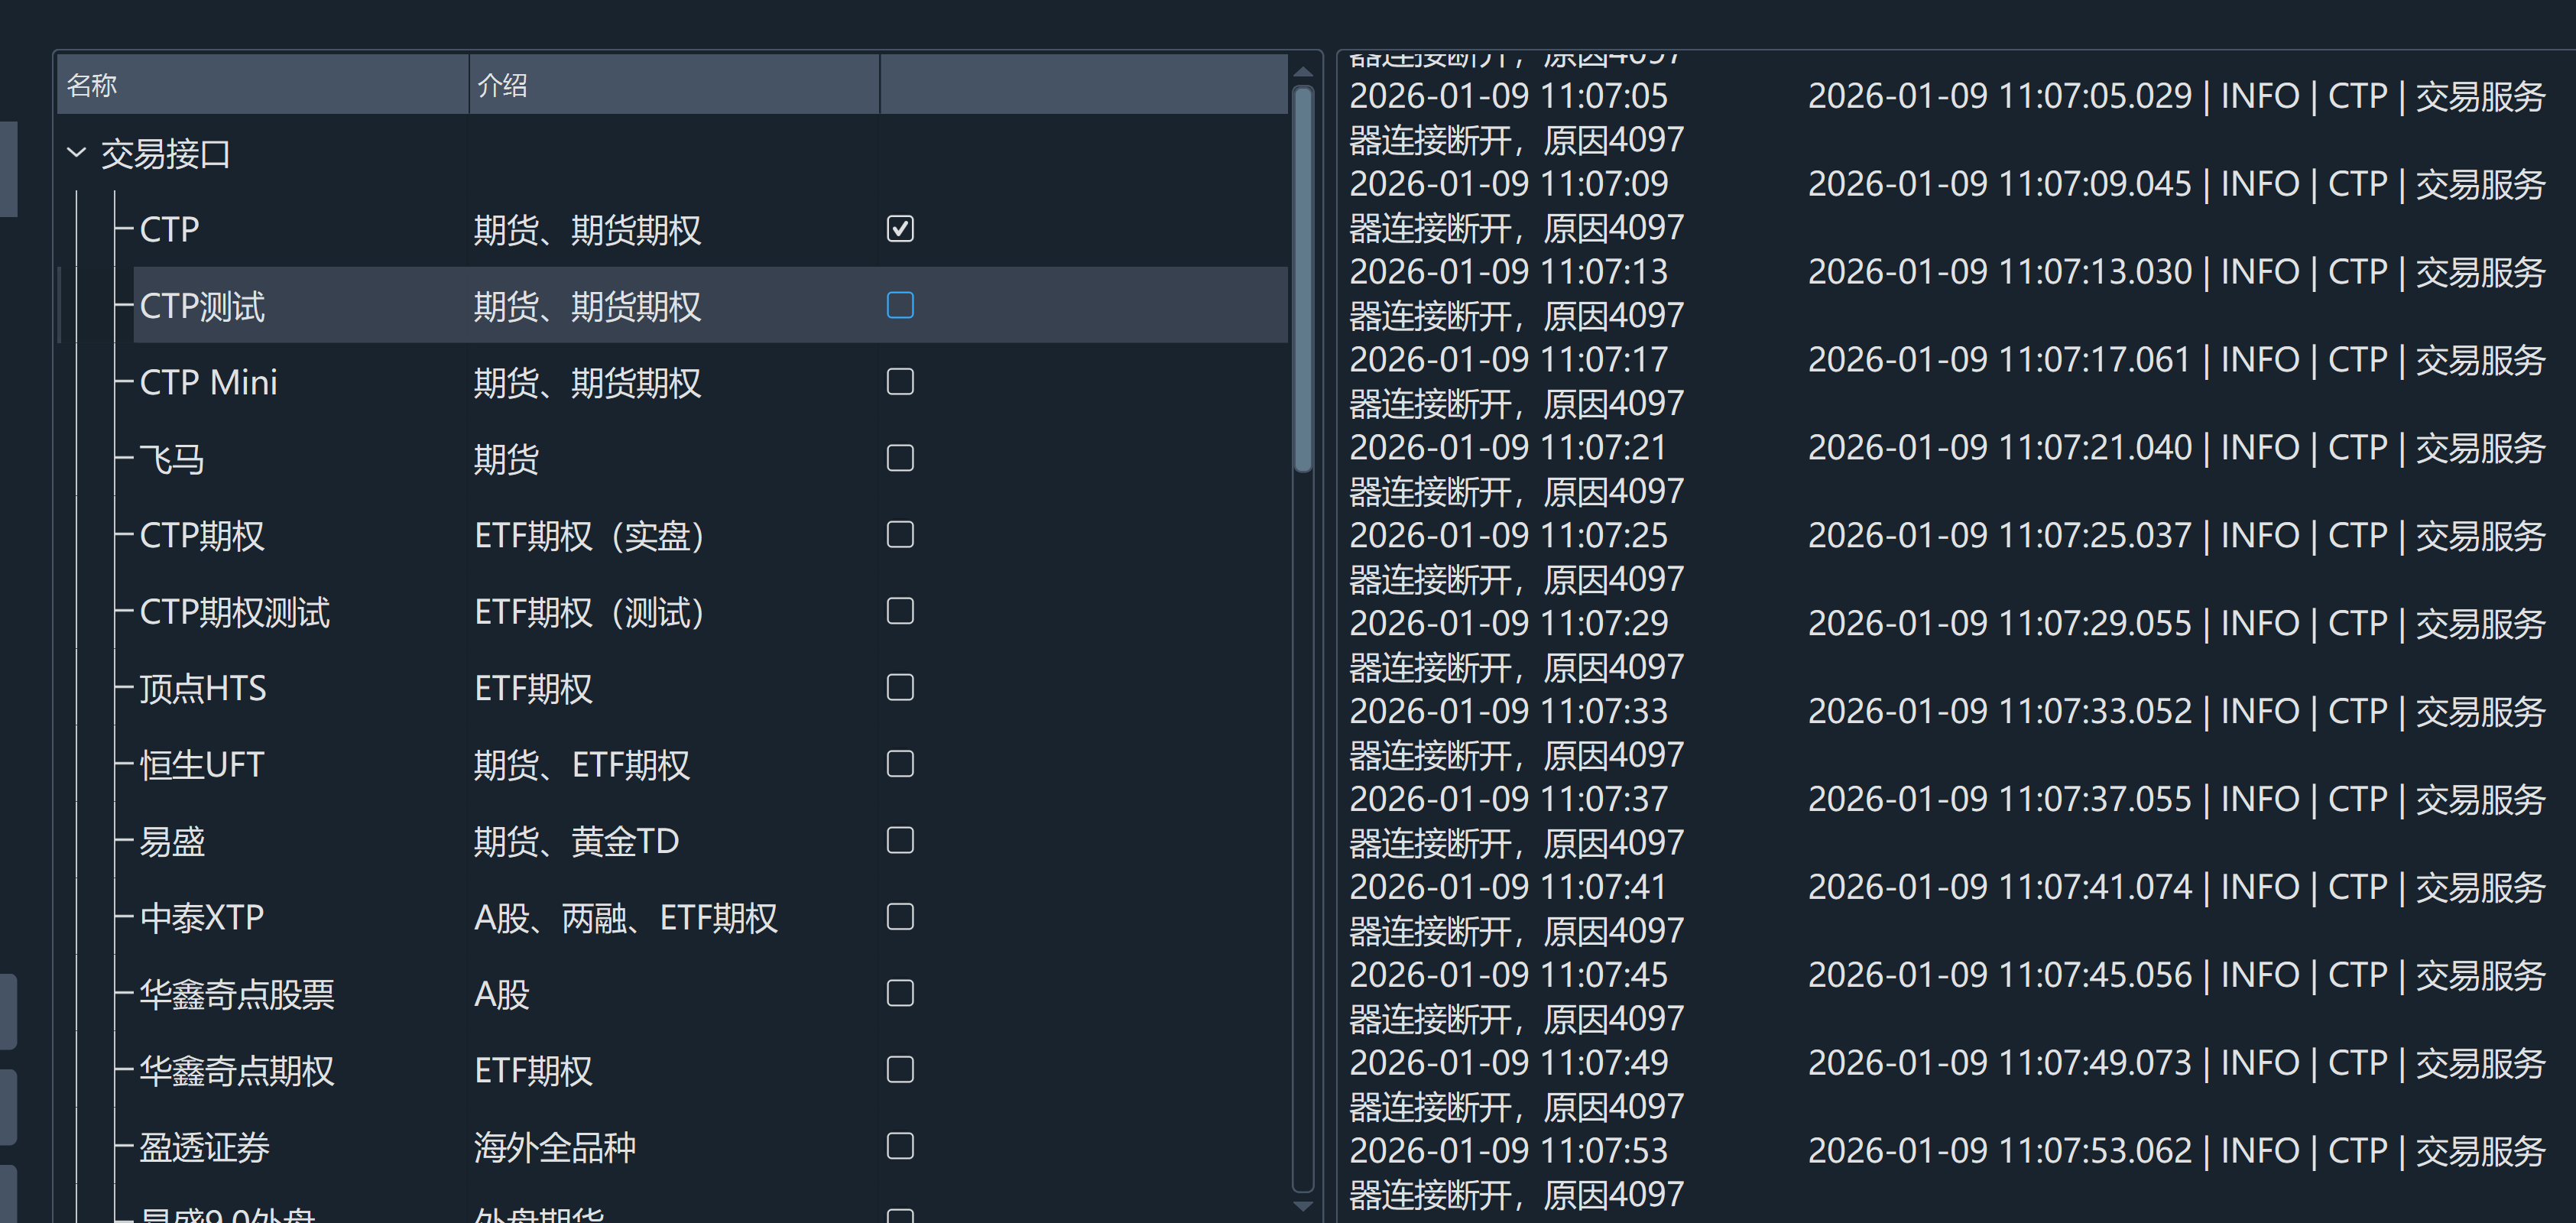Enable CTP期权 ETF option checkbox

click(x=900, y=535)
